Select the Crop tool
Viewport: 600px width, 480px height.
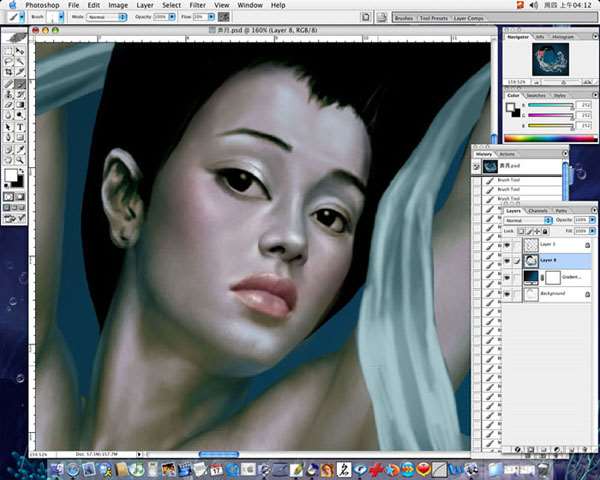click(x=9, y=71)
